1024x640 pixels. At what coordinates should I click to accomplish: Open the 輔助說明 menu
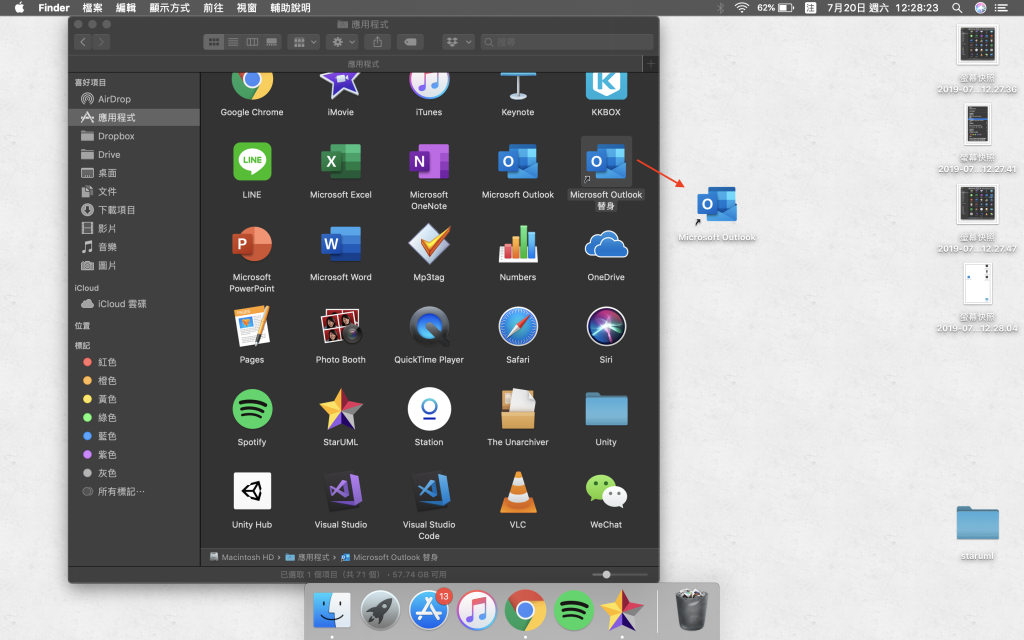point(290,8)
